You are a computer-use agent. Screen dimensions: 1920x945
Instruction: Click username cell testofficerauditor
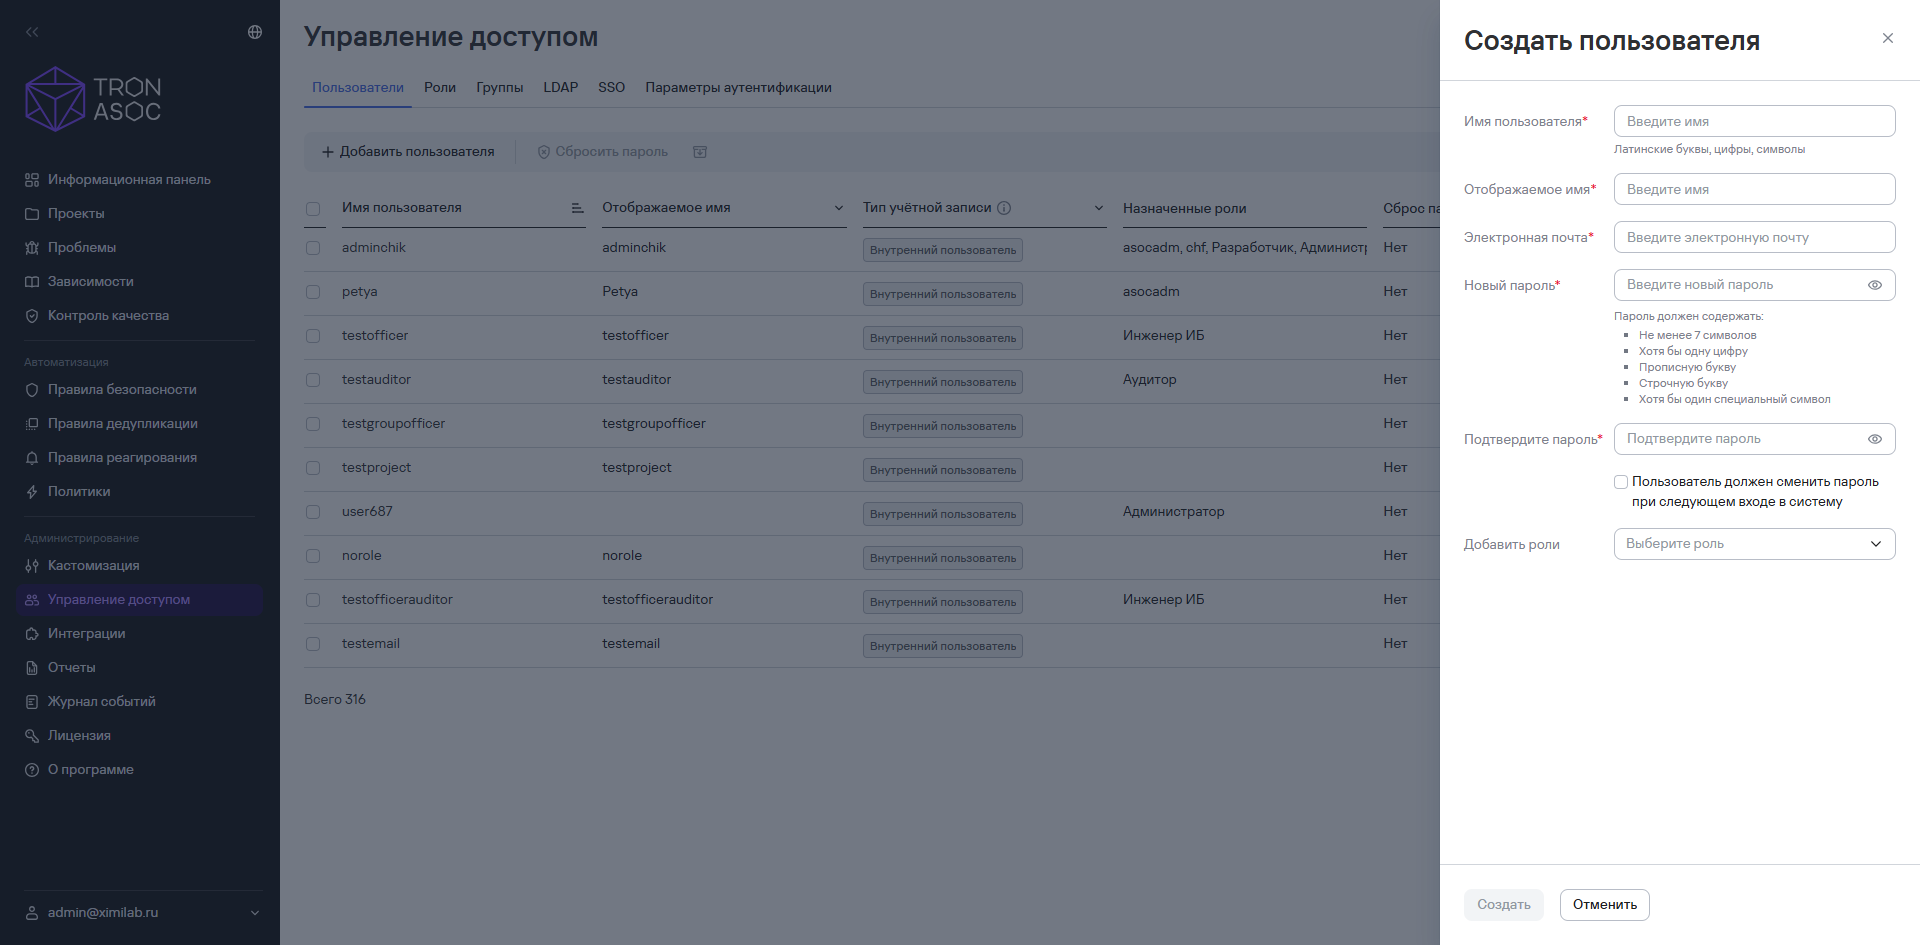coord(397,600)
